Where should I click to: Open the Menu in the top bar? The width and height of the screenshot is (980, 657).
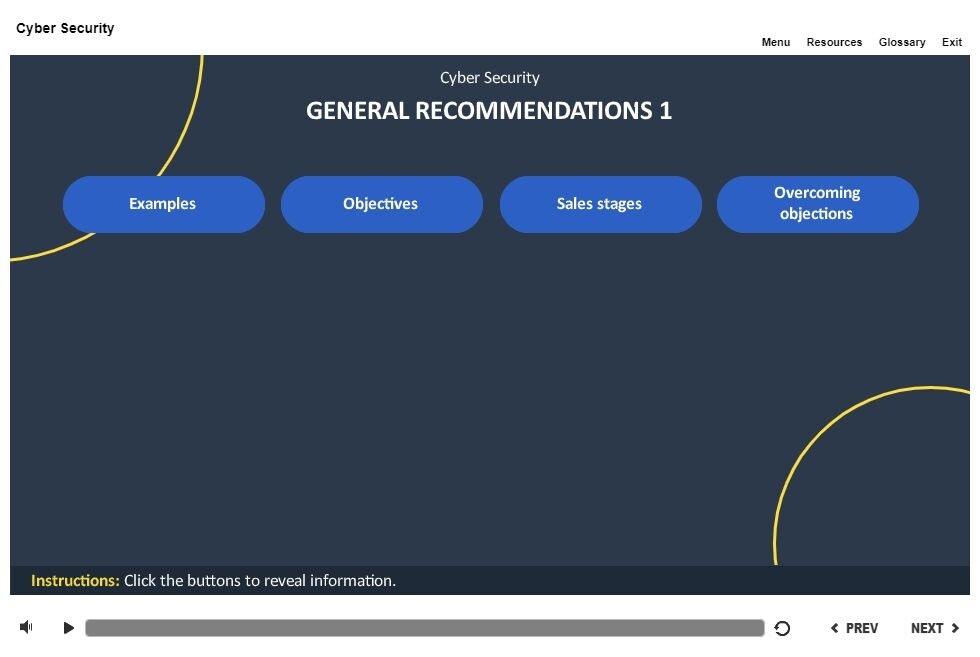tap(776, 42)
